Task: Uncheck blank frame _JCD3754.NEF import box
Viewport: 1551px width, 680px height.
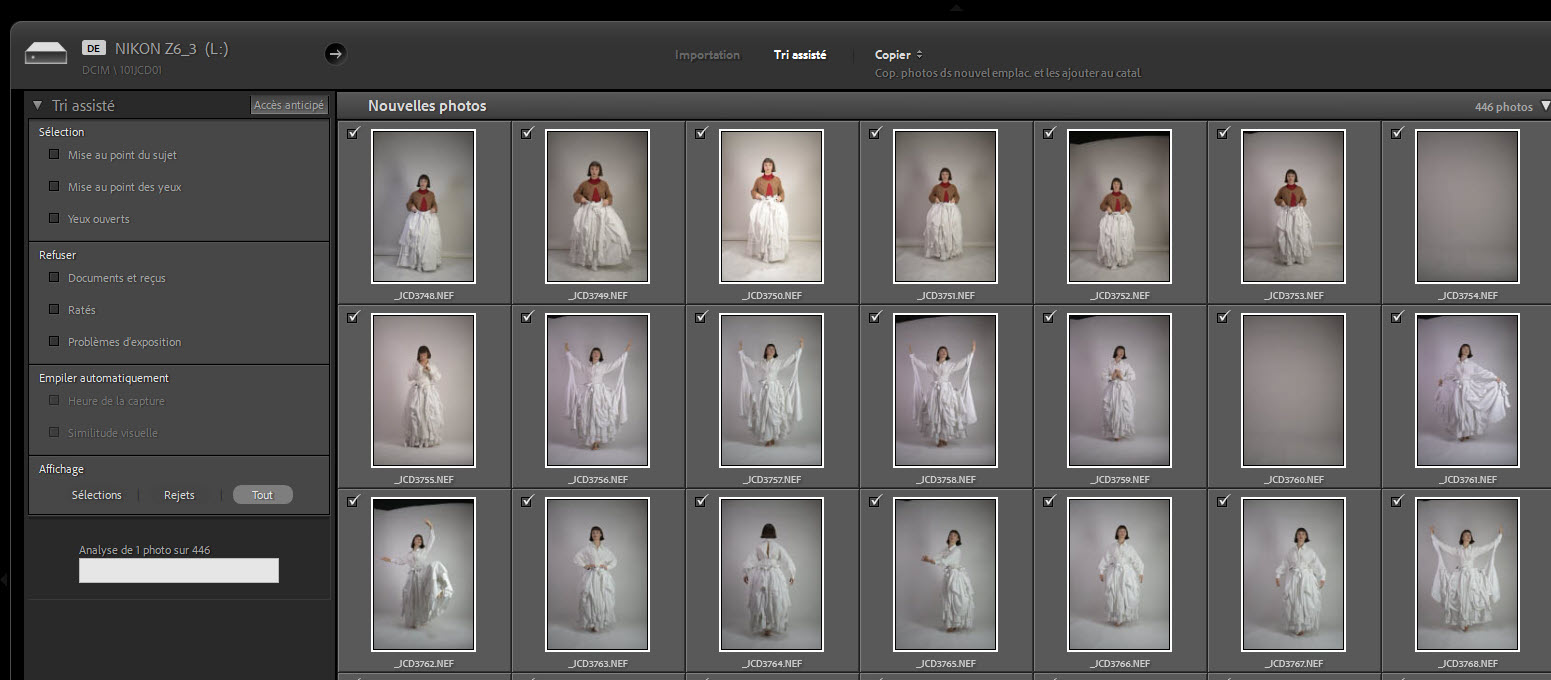Action: click(1397, 133)
